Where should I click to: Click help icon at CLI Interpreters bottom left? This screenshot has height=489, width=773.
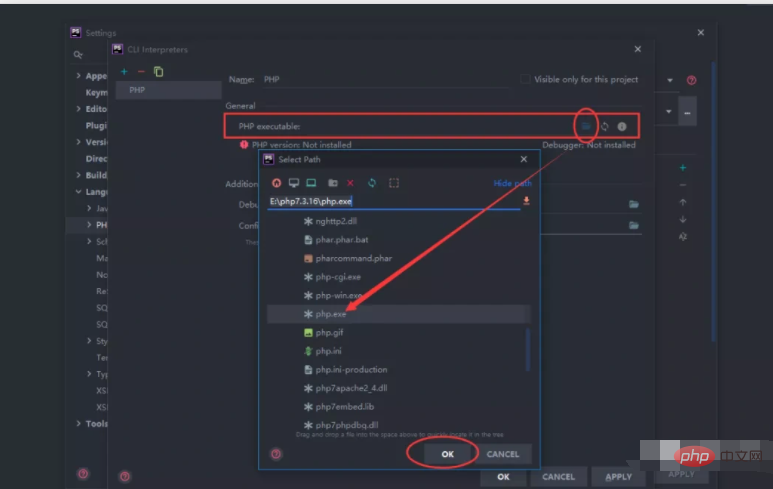click(125, 476)
